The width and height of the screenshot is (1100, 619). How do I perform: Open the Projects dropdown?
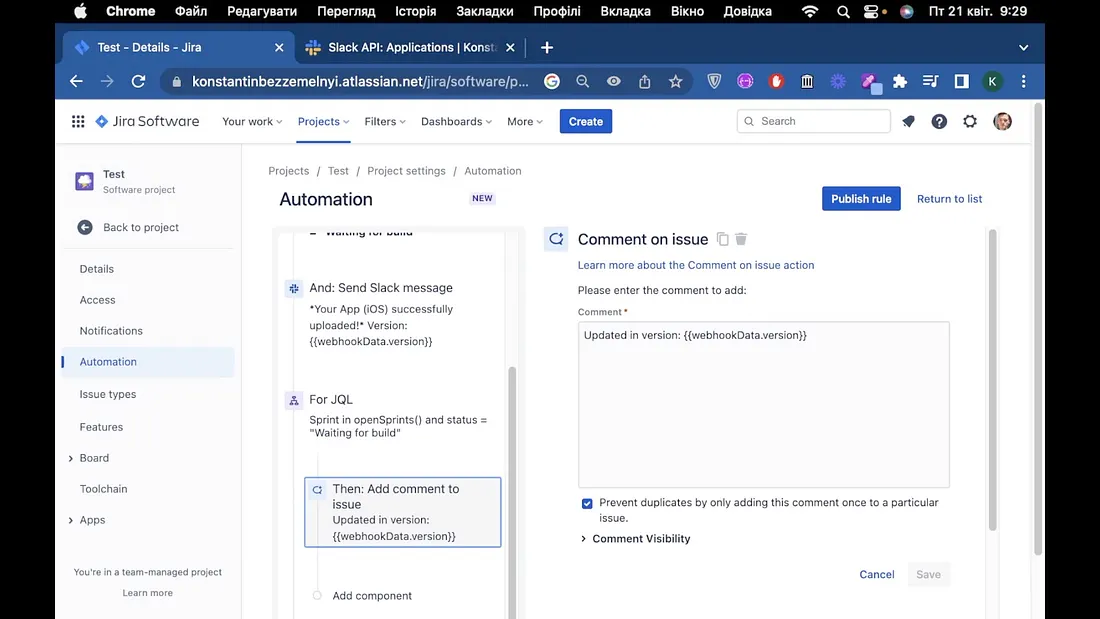coord(323,121)
